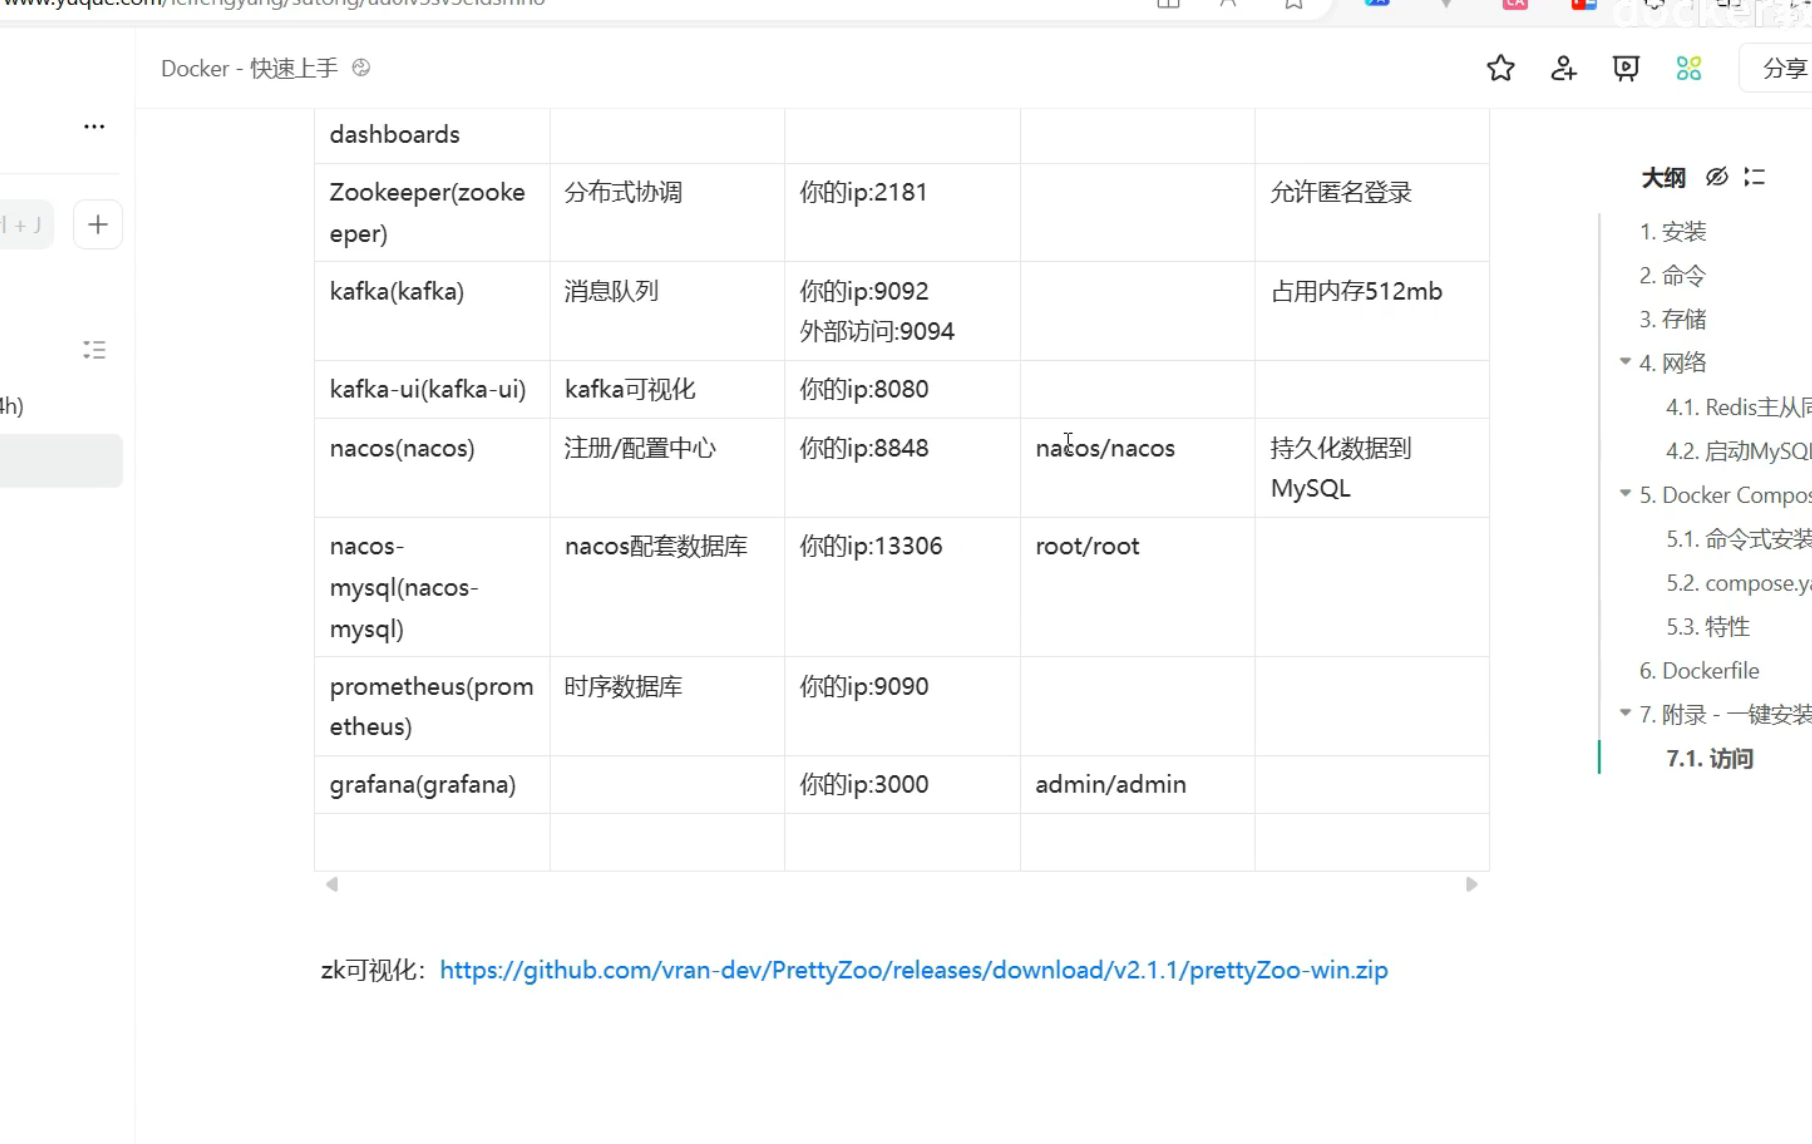This screenshot has width=1812, height=1144.
Task: Hide the 大纲 outline with the eye icon
Action: click(x=1717, y=177)
